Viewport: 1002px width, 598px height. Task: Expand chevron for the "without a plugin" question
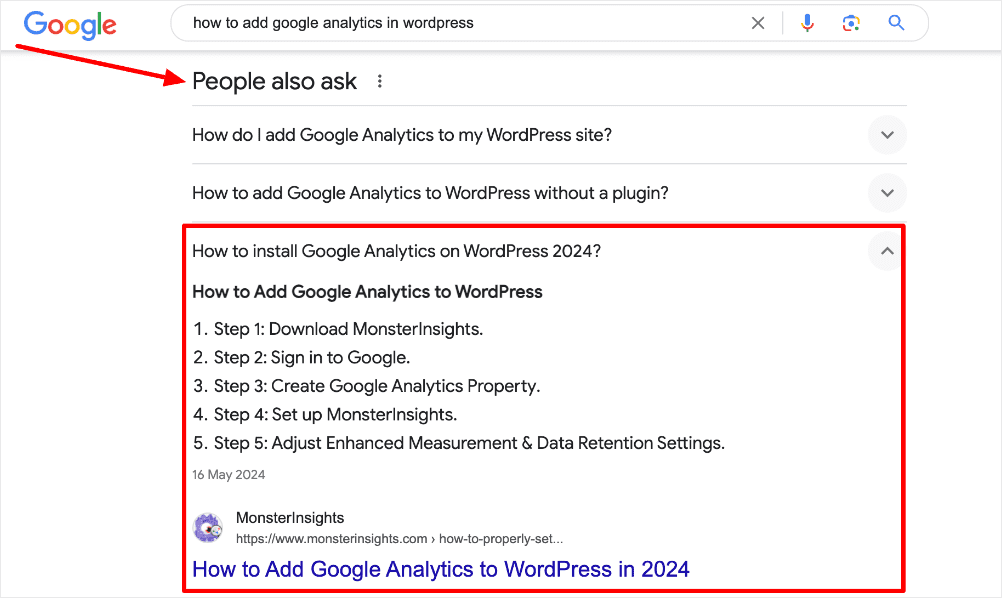tap(887, 193)
